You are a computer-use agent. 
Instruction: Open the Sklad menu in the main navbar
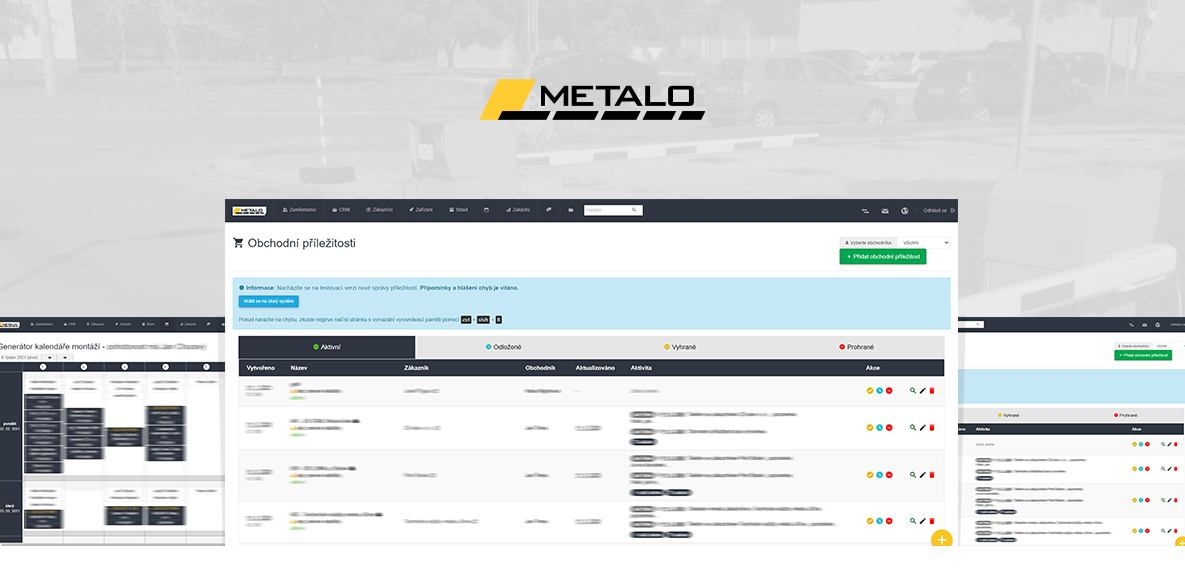(x=458, y=209)
